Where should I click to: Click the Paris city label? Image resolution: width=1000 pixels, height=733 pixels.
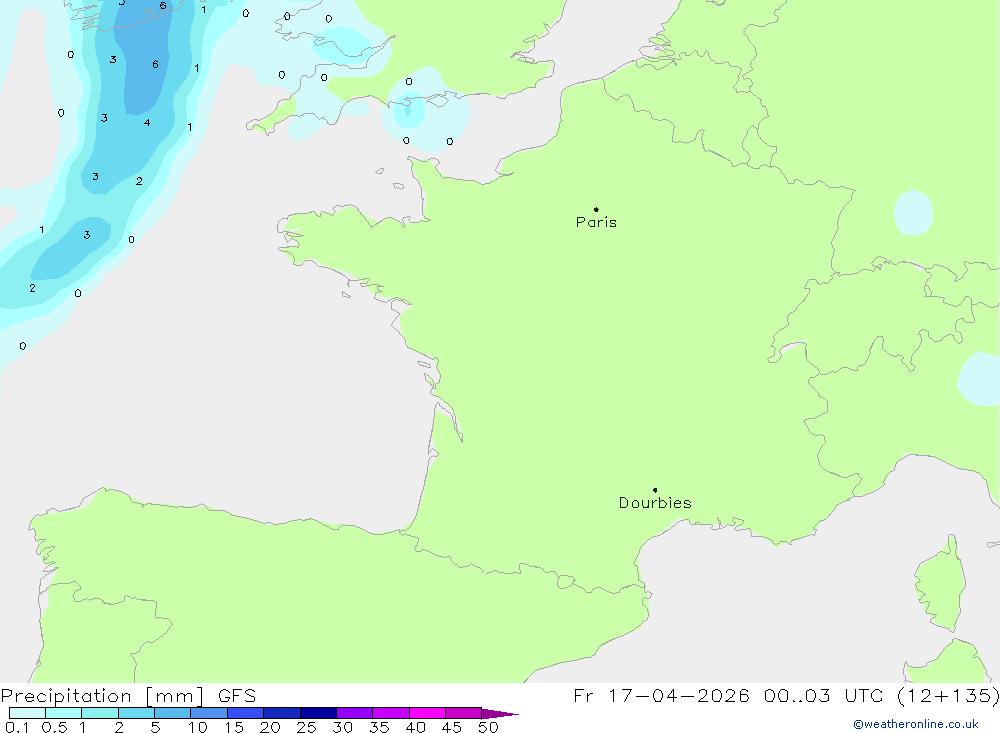coord(596,222)
